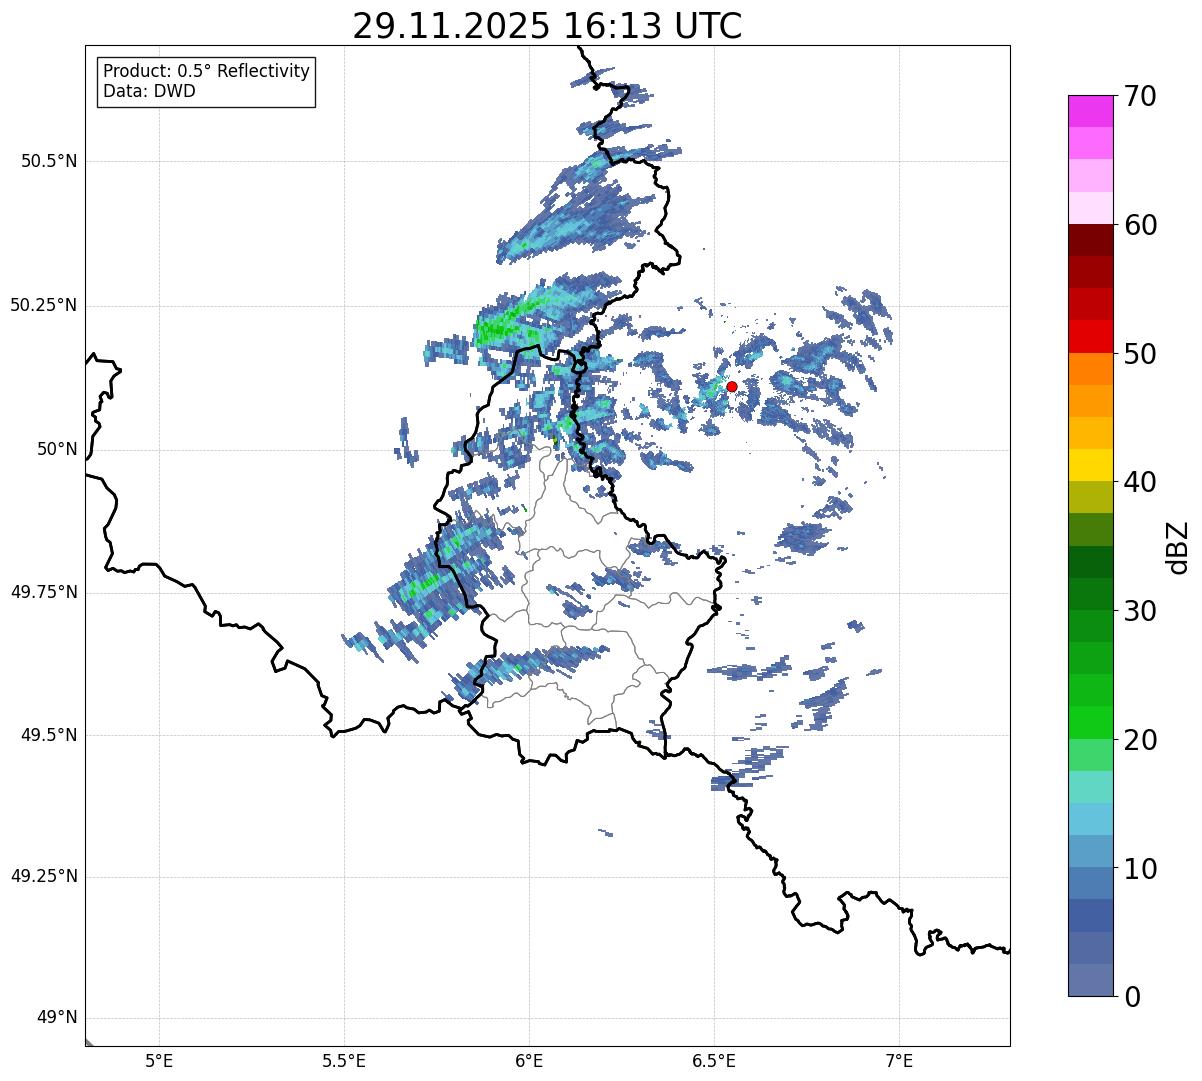The height and width of the screenshot is (1081, 1202).
Task: Click the bright green colorbar swatch above 20
Action: click(x=1090, y=722)
